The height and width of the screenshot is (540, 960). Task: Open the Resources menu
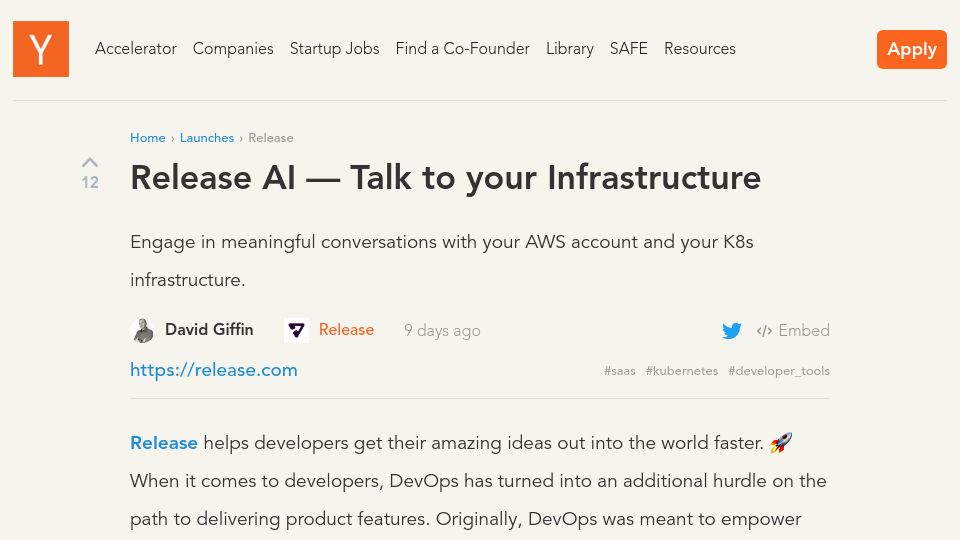point(700,48)
